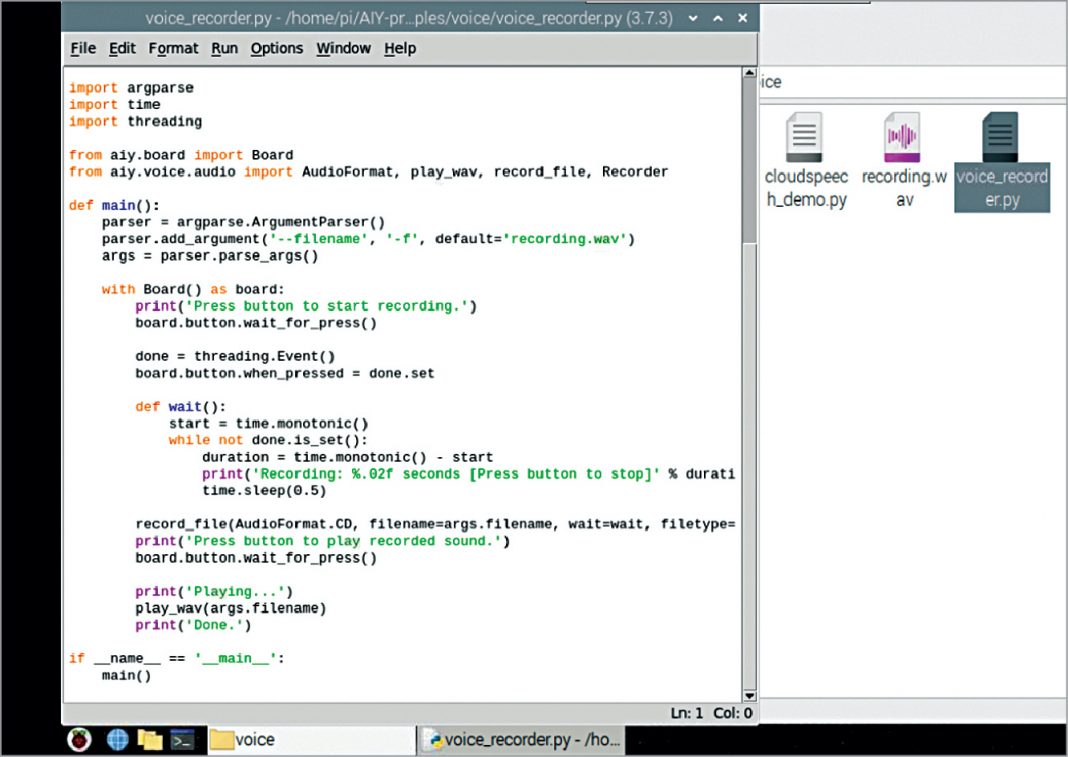Open the Format menu
1068x757 pixels.
point(173,48)
